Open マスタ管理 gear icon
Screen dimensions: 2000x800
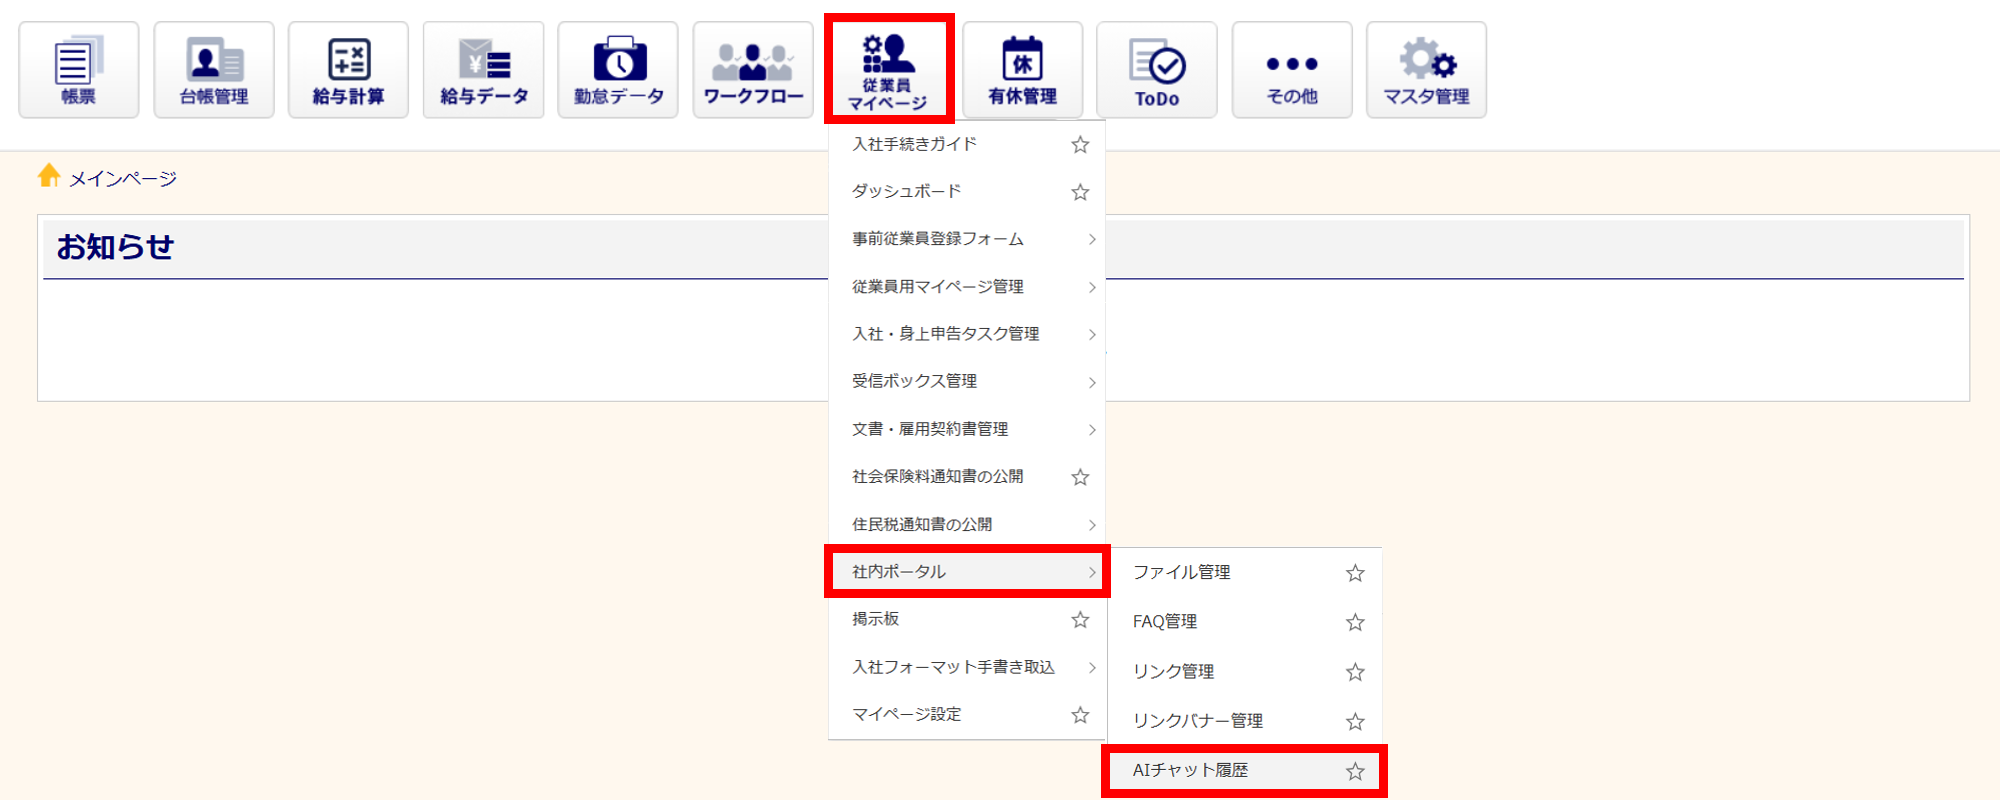[x=1426, y=70]
